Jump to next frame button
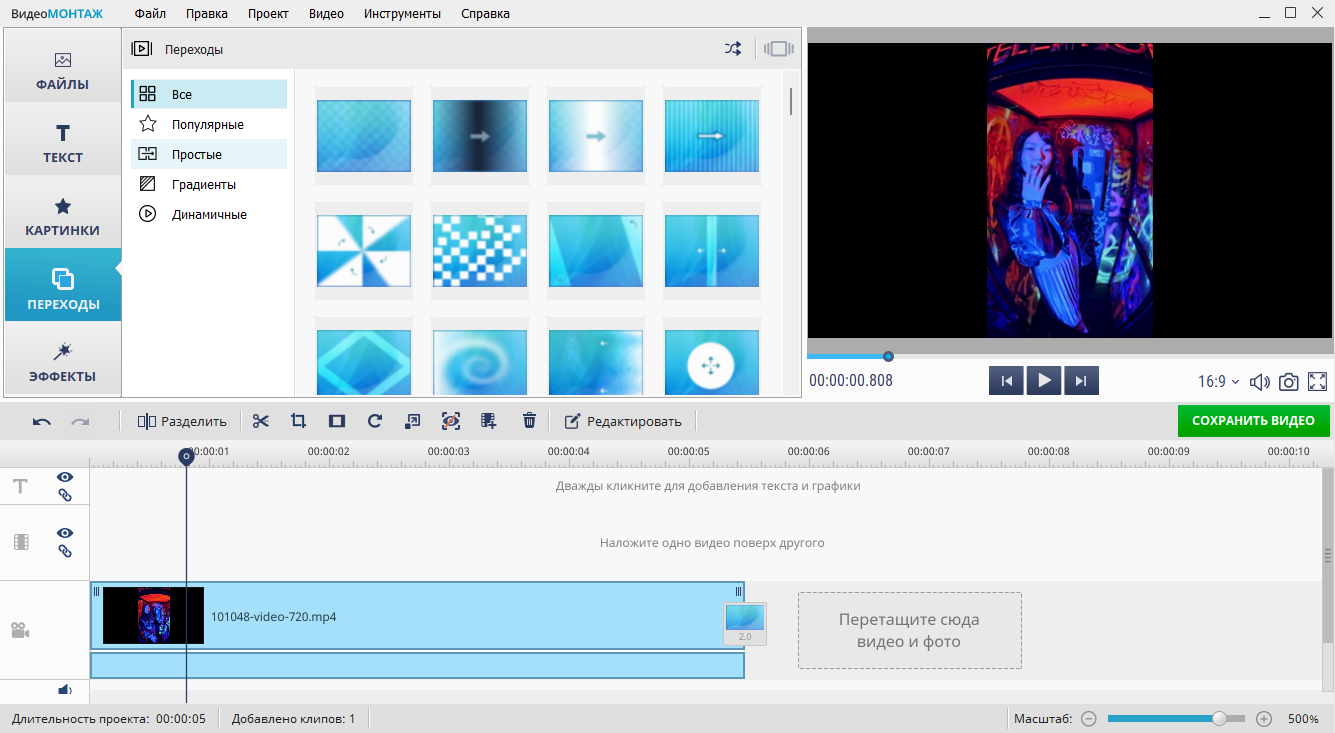This screenshot has width=1335, height=733. pos(1082,381)
